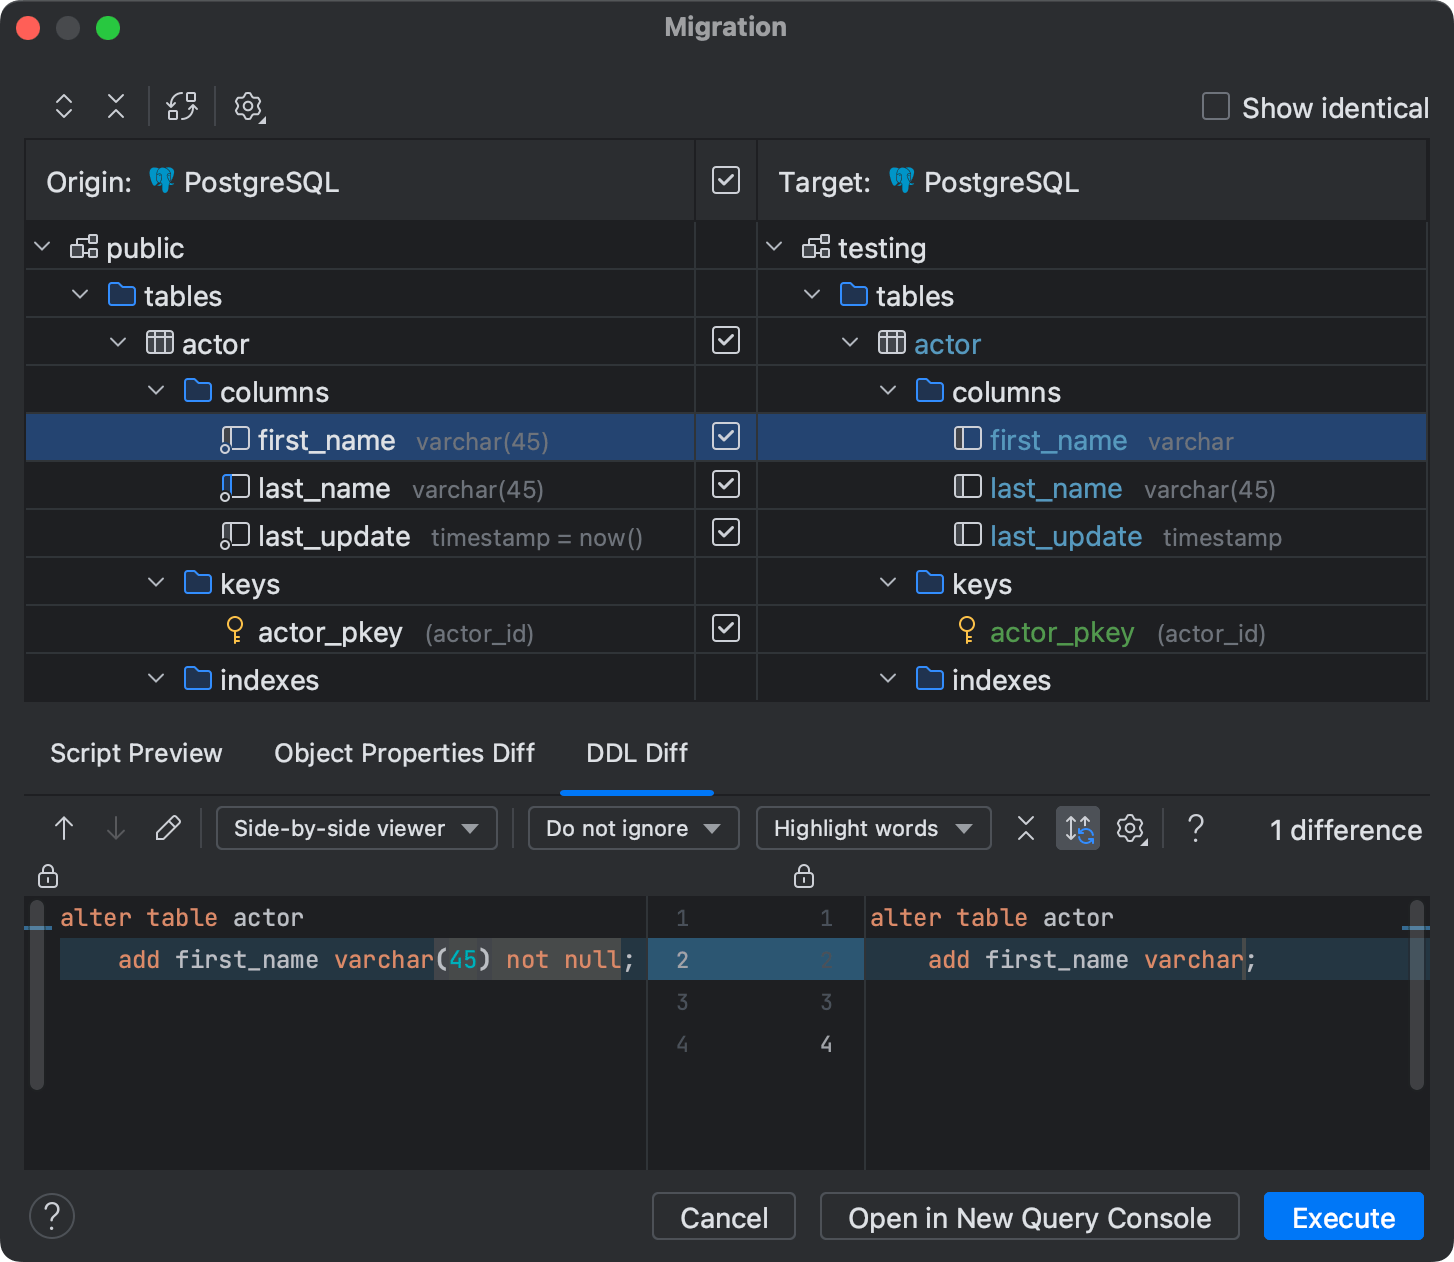Click the next difference arrow icon
This screenshot has width=1454, height=1262.
(x=115, y=828)
